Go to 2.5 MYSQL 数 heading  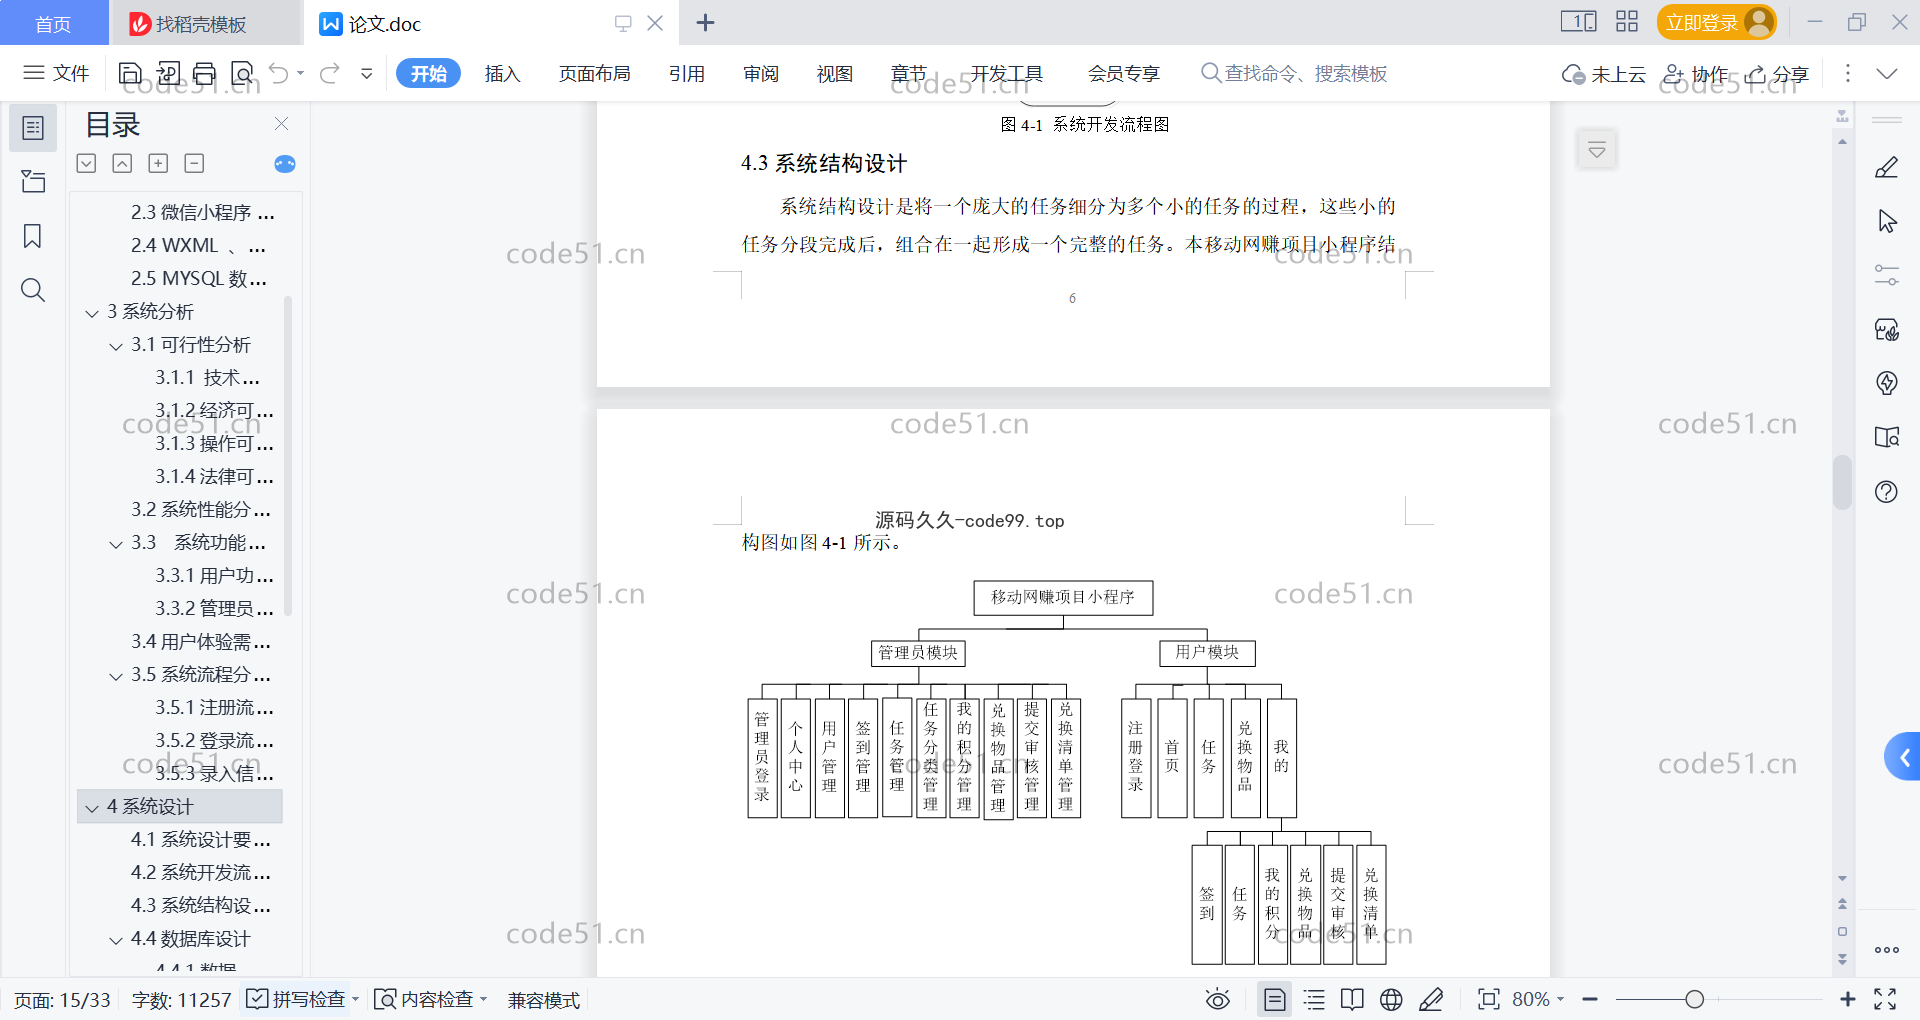tap(199, 278)
